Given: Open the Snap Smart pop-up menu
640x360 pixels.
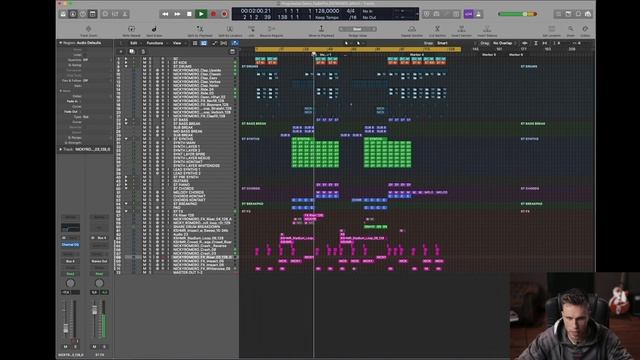Looking at the screenshot, I should click(443, 43).
